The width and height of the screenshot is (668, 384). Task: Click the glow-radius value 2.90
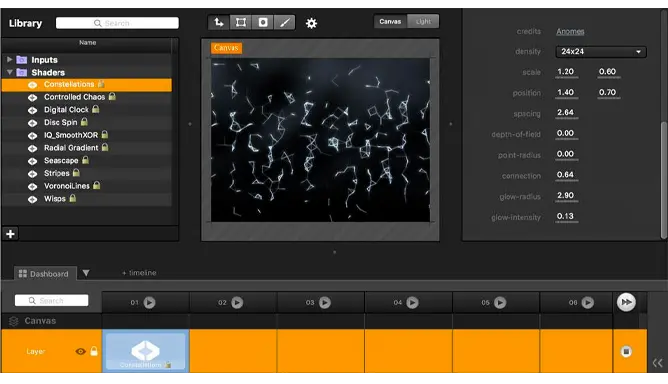click(565, 196)
